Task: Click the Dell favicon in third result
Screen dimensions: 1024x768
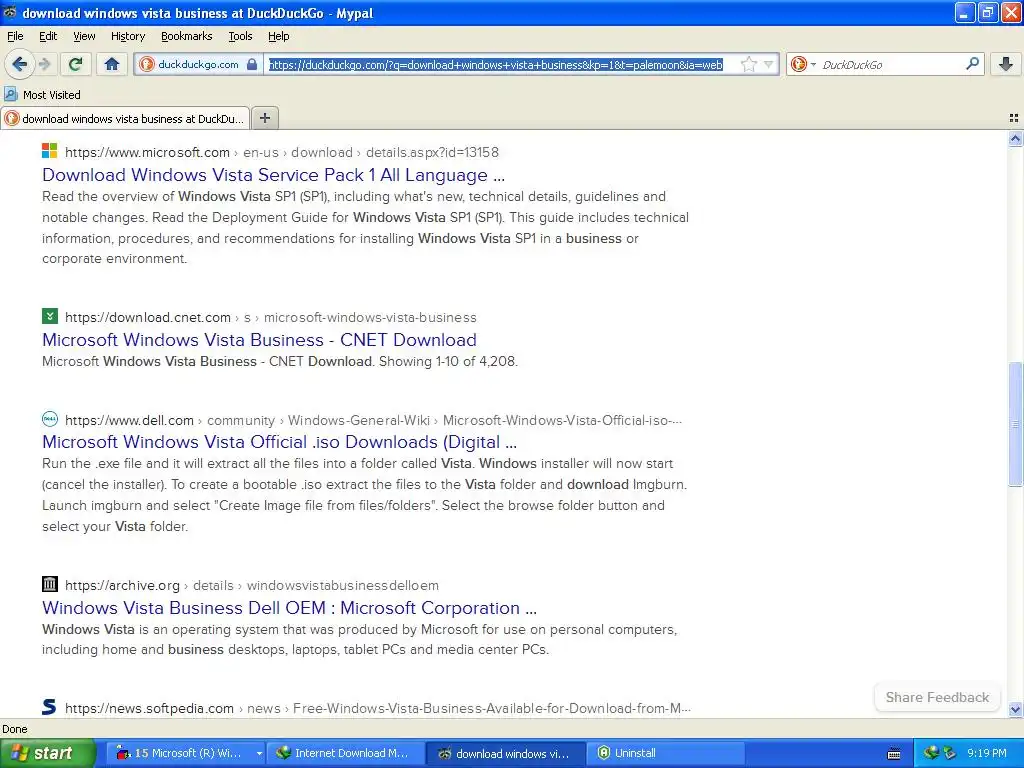Action: tap(50, 419)
